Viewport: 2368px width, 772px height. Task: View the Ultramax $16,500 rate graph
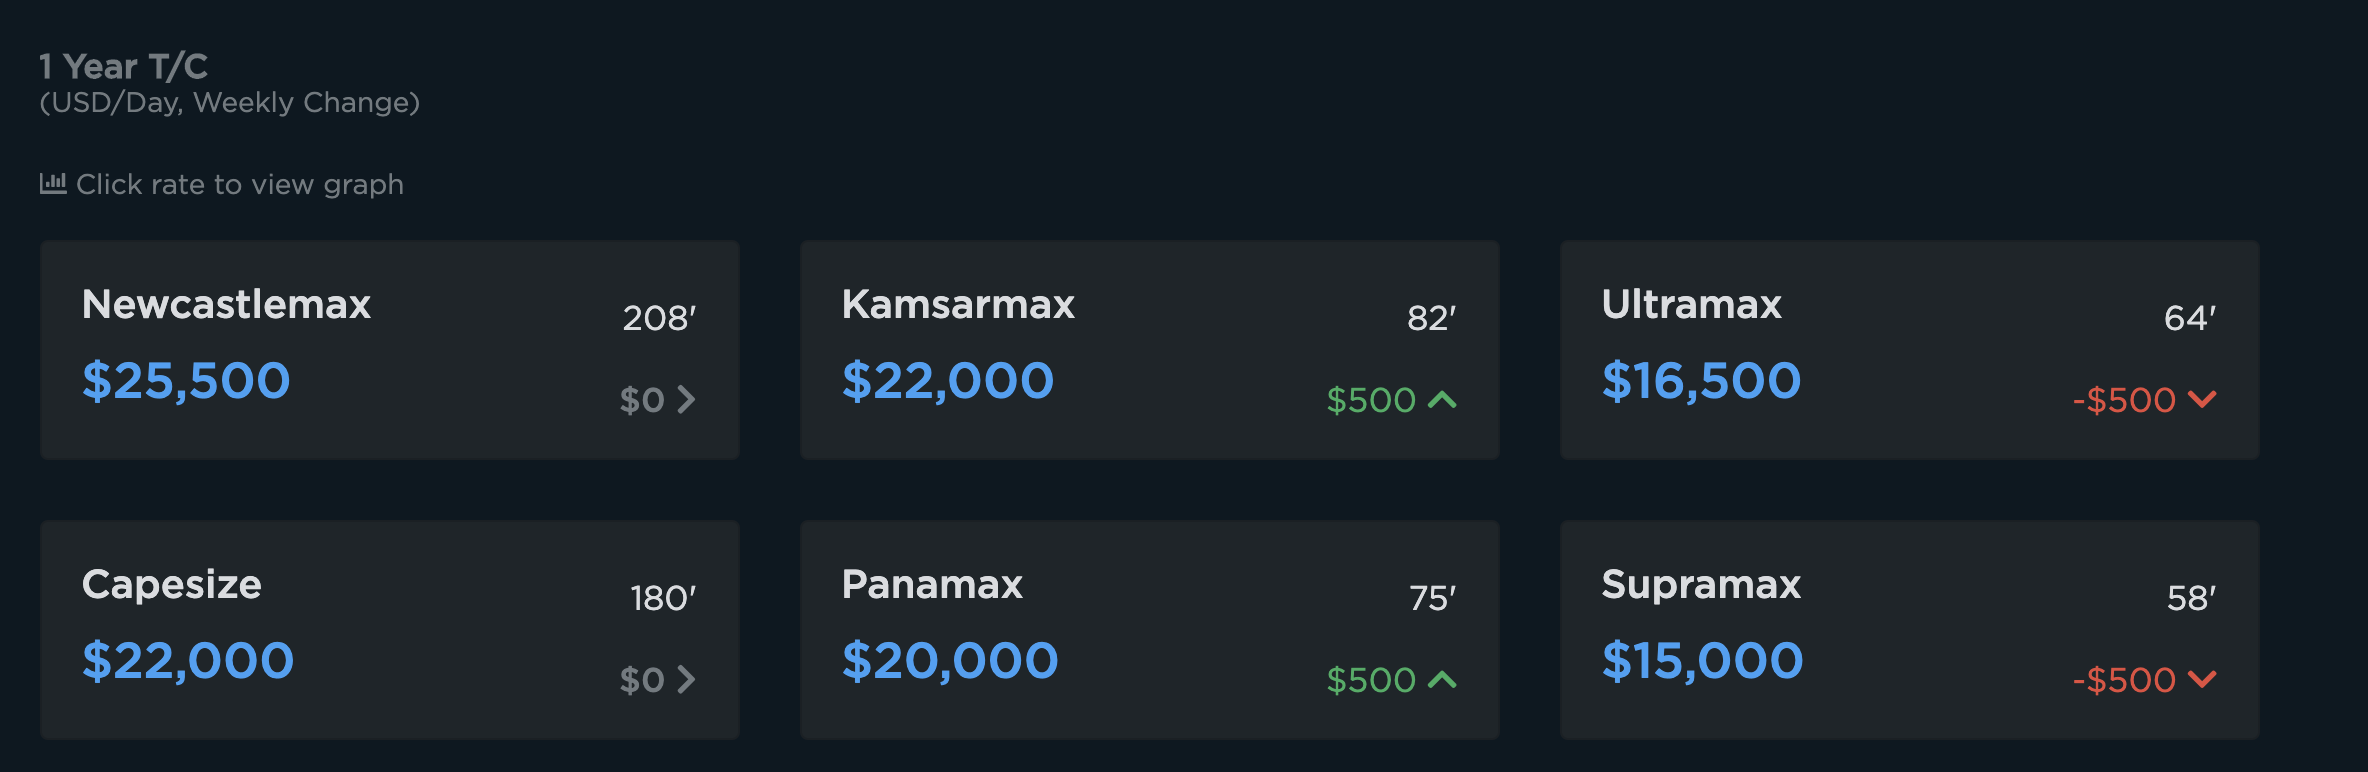[x=1701, y=381]
